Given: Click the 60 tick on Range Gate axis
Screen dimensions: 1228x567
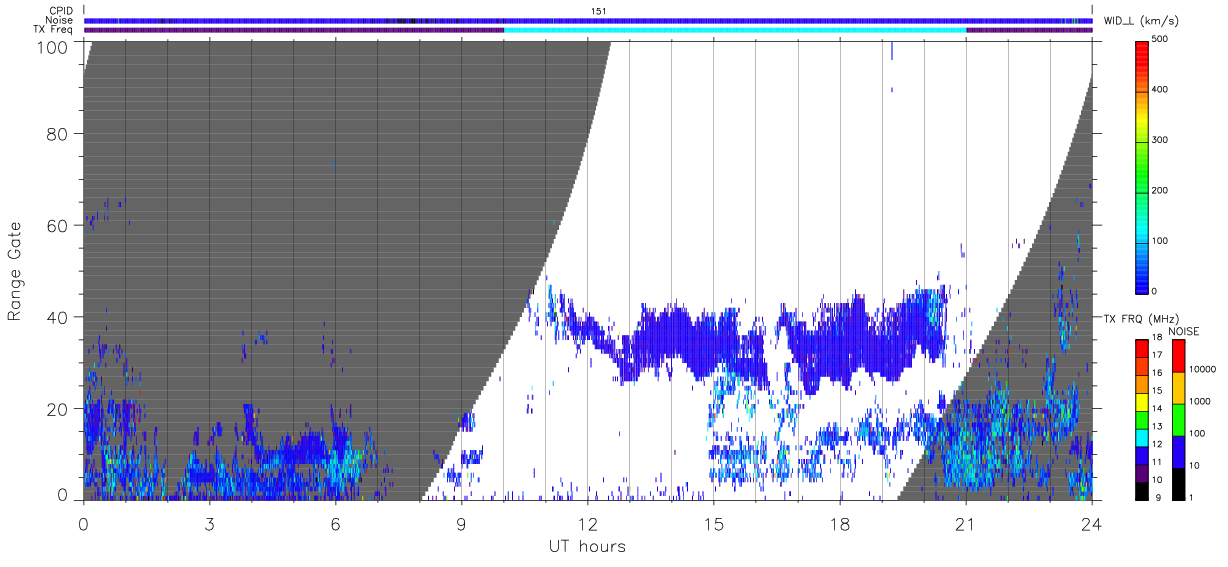Looking at the screenshot, I should (x=57, y=225).
